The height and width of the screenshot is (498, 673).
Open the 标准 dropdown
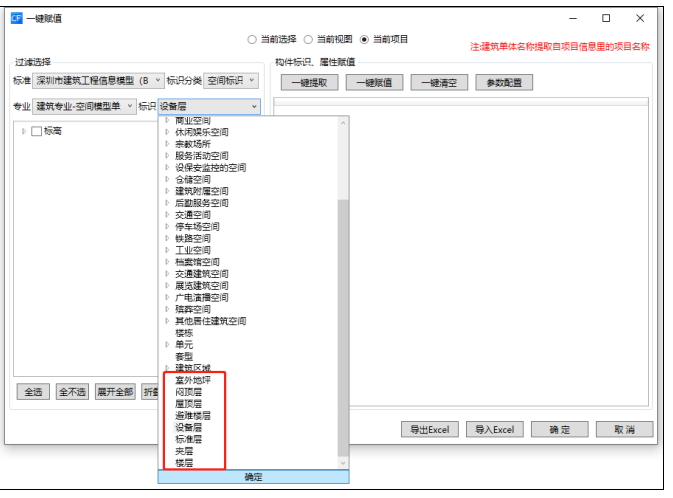(98, 80)
